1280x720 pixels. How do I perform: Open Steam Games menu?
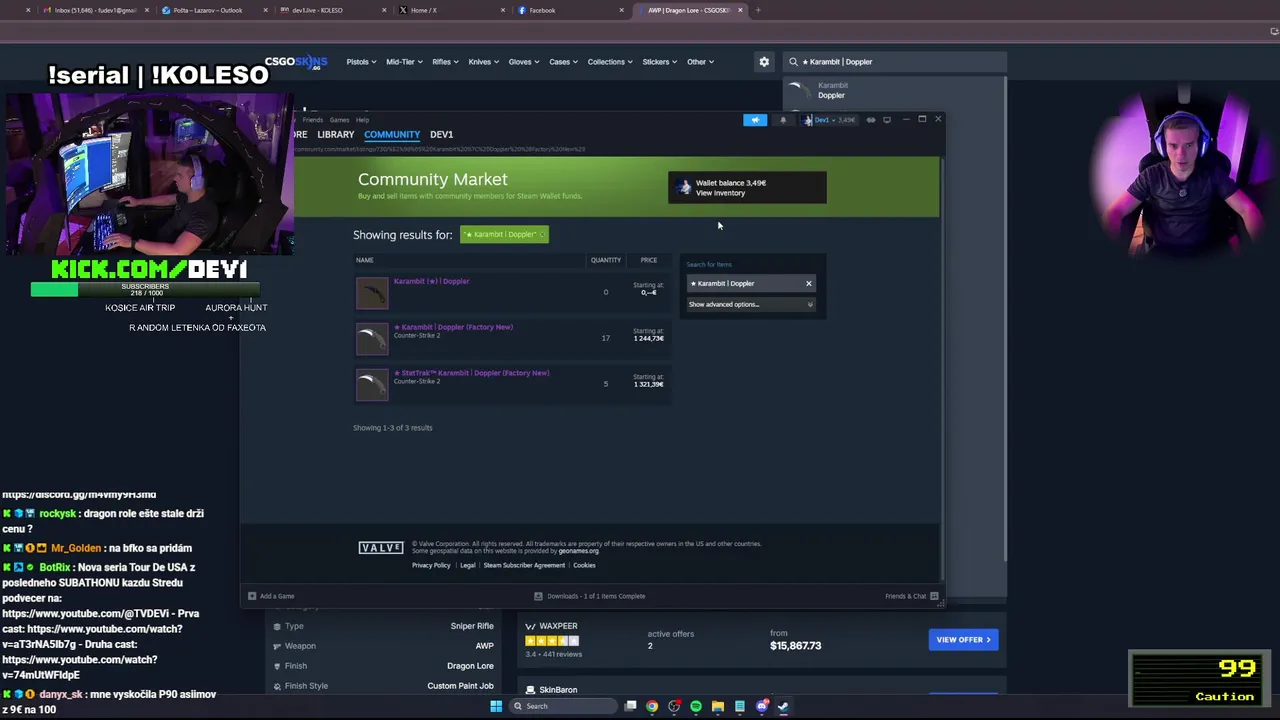click(340, 120)
